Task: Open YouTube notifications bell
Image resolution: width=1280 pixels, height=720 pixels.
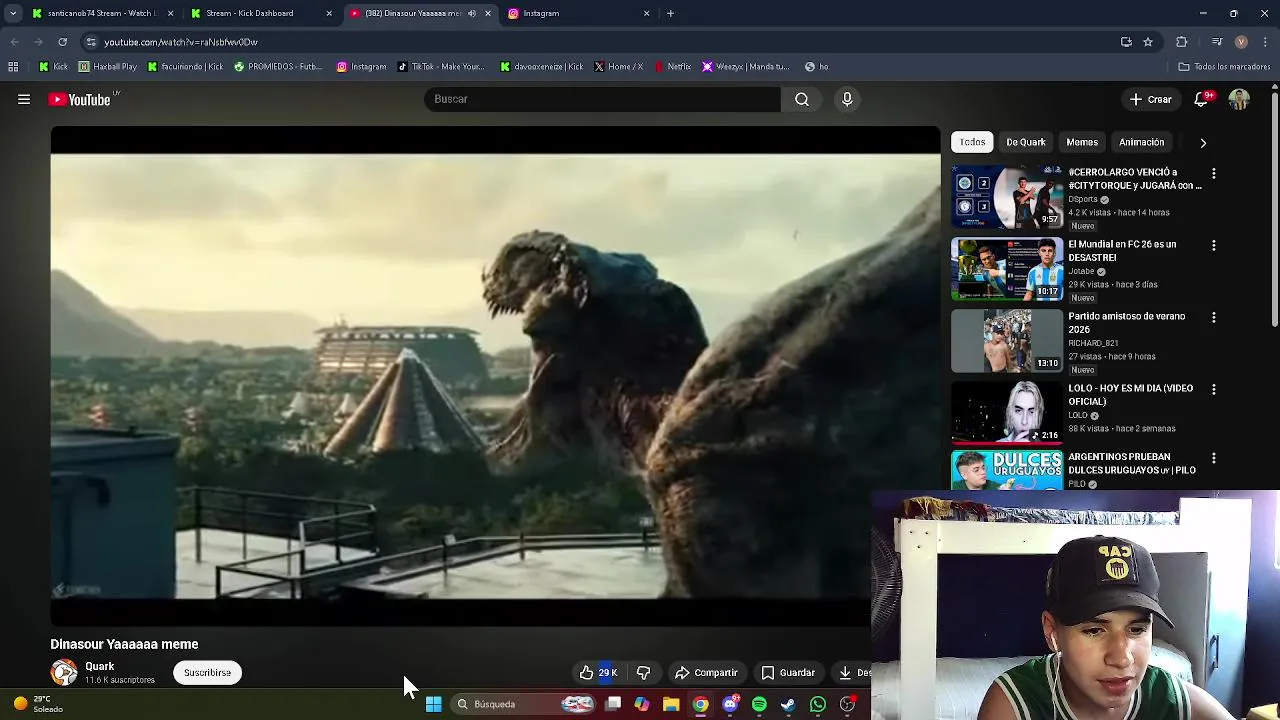Action: tap(1202, 99)
